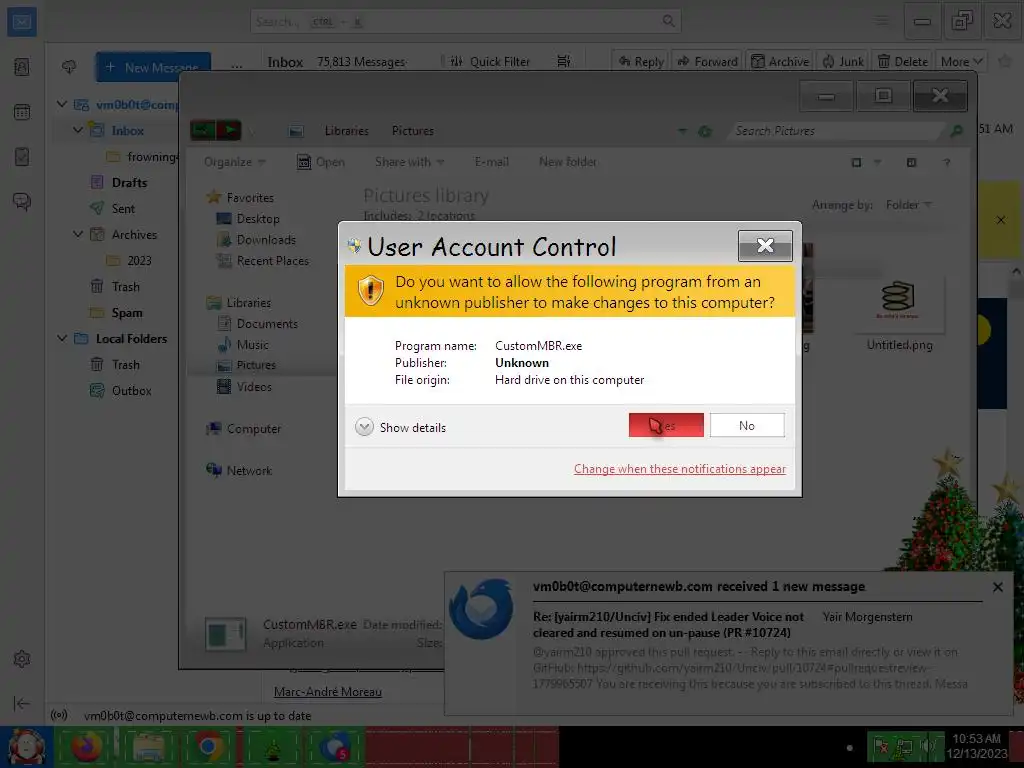Select the 2023 archive folder
Screen dimensions: 1024x768
point(139,261)
